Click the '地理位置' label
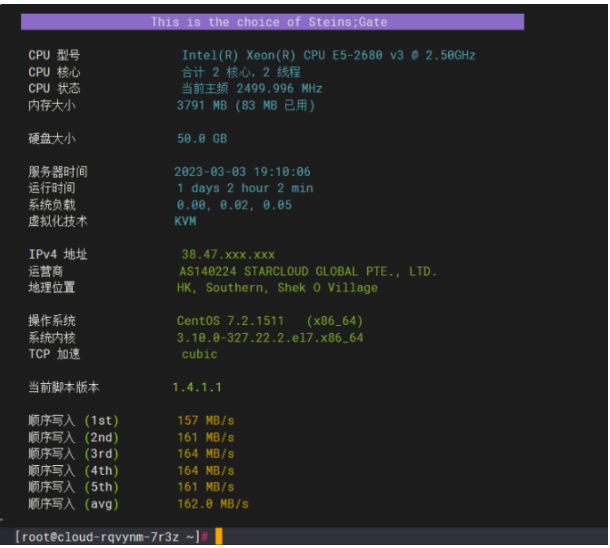The image size is (610, 548). click(52, 288)
